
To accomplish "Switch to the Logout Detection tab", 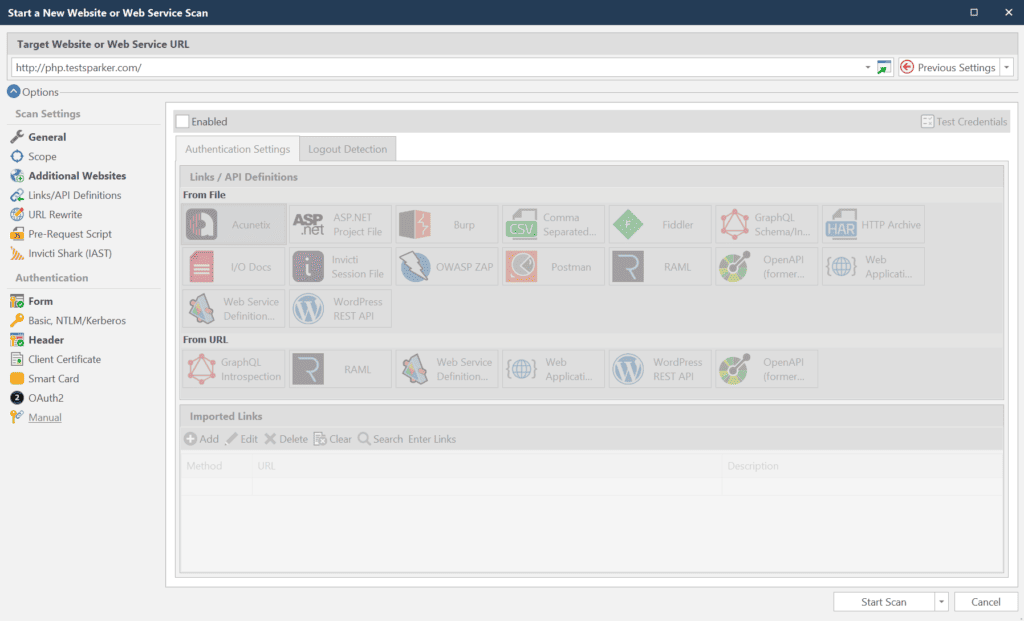I will click(347, 149).
